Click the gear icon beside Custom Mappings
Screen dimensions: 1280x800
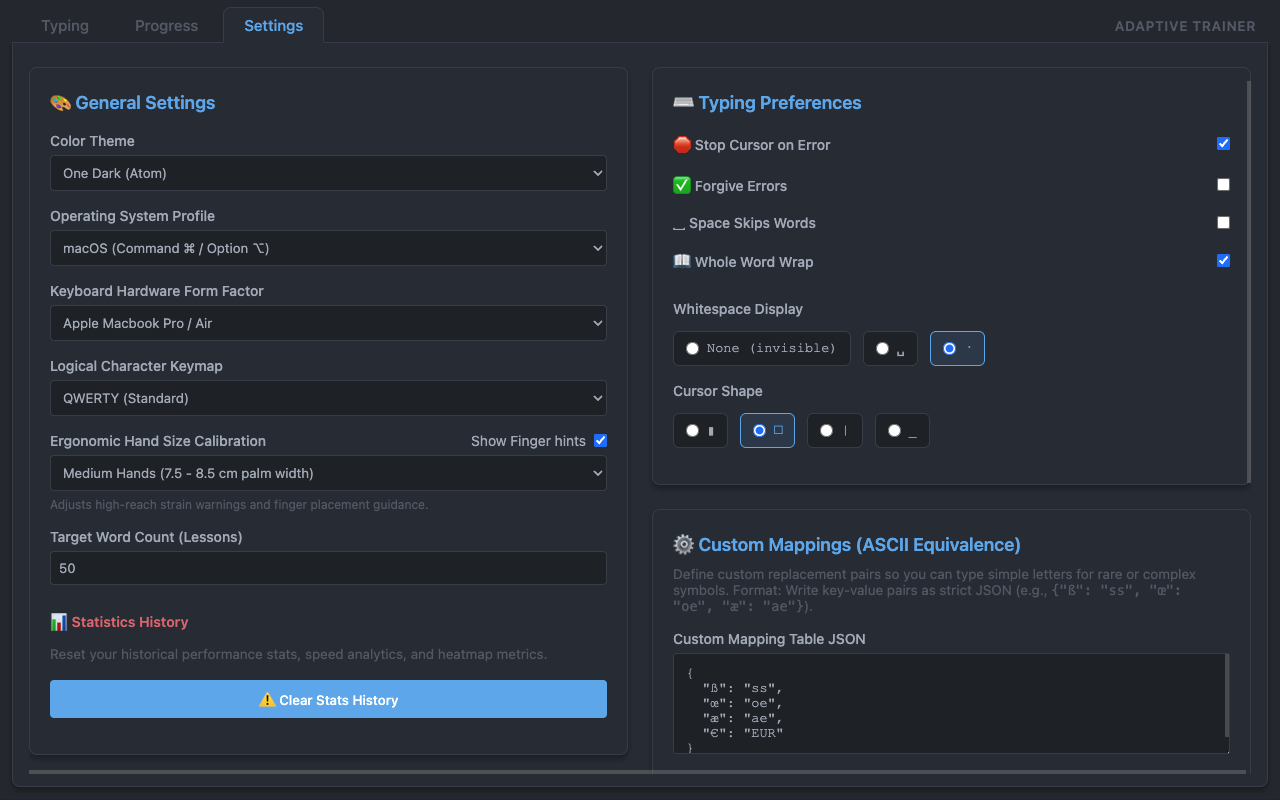(683, 545)
